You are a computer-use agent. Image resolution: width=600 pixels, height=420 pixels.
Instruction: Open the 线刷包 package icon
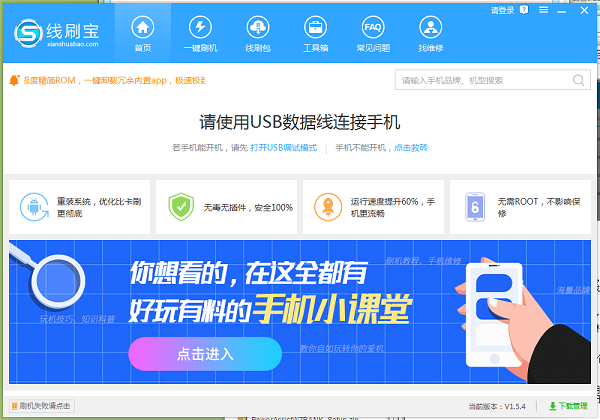257,30
